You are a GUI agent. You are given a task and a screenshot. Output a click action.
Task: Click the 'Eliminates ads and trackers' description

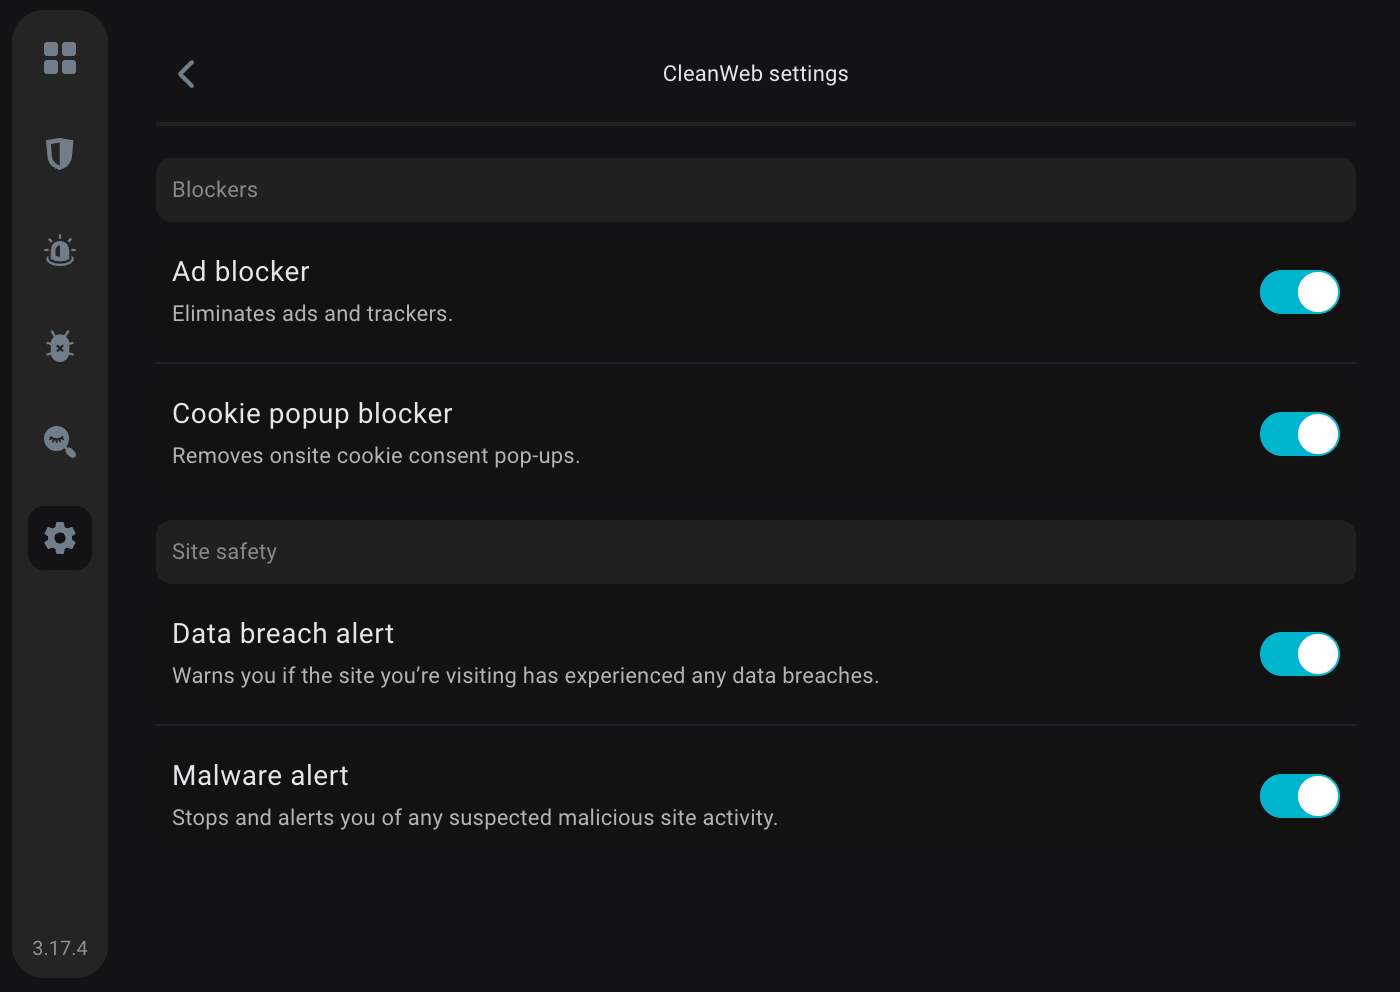pyautogui.click(x=312, y=314)
